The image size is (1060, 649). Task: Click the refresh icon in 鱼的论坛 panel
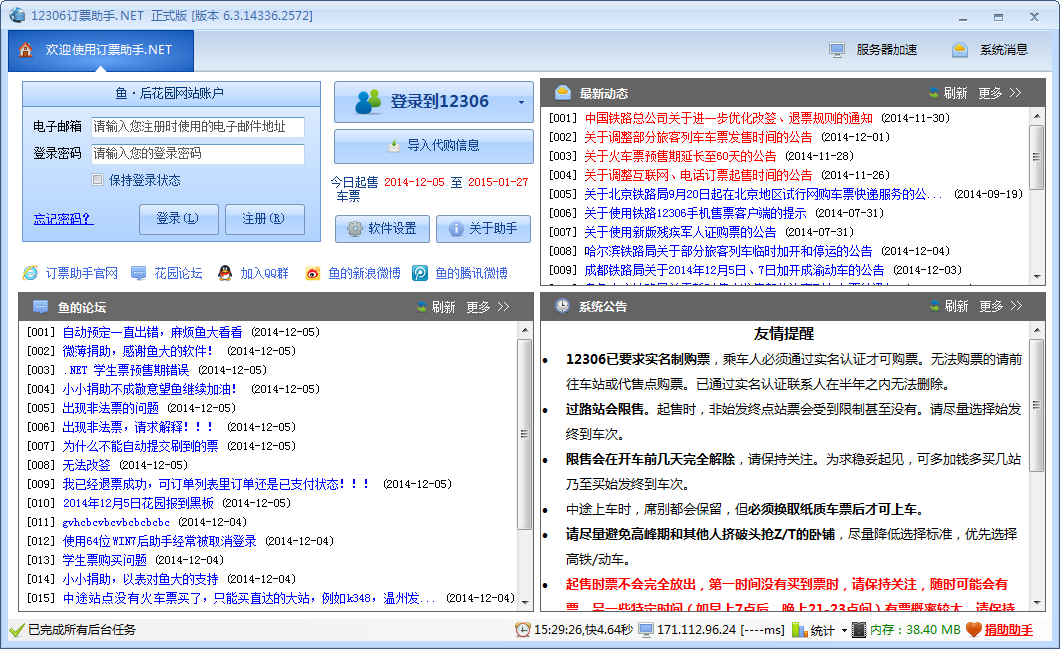(421, 307)
